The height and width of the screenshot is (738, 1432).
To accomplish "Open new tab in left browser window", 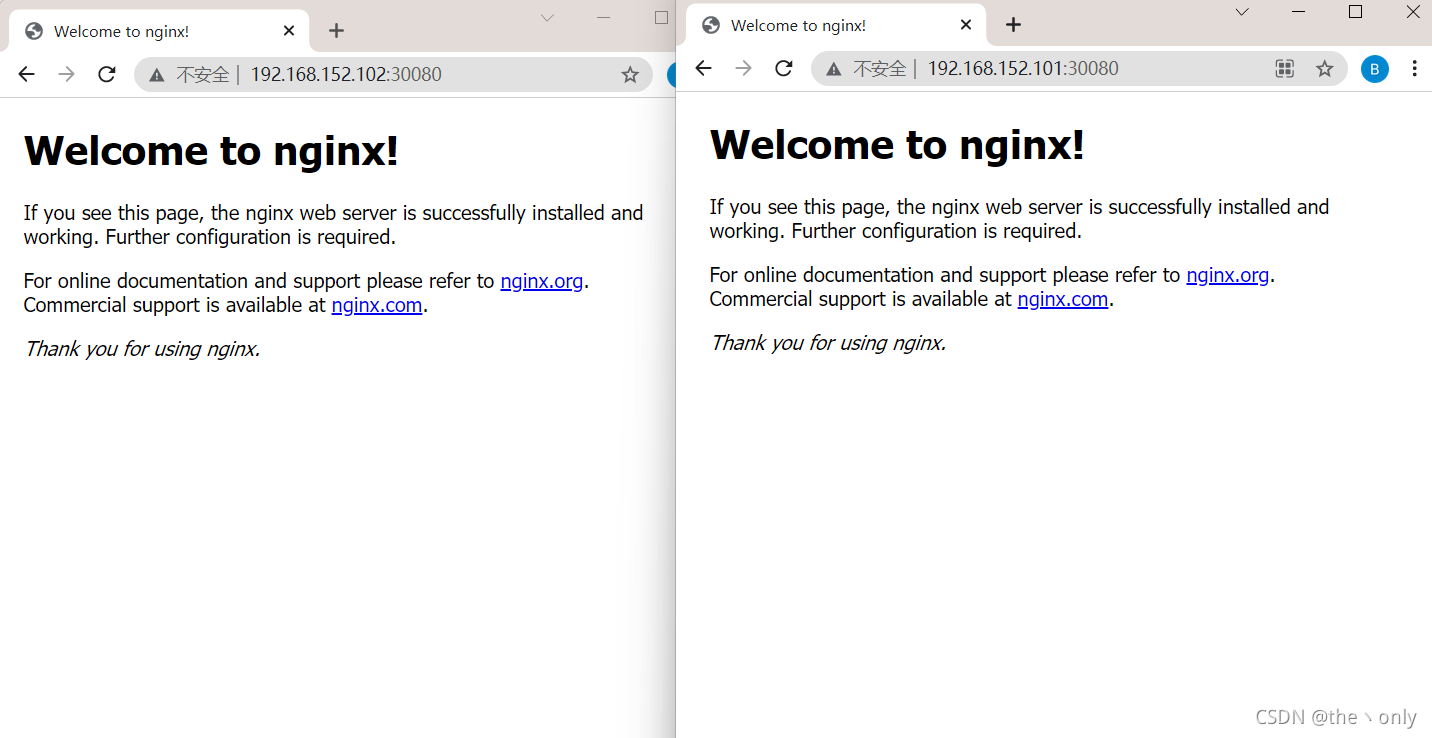I will click(336, 30).
